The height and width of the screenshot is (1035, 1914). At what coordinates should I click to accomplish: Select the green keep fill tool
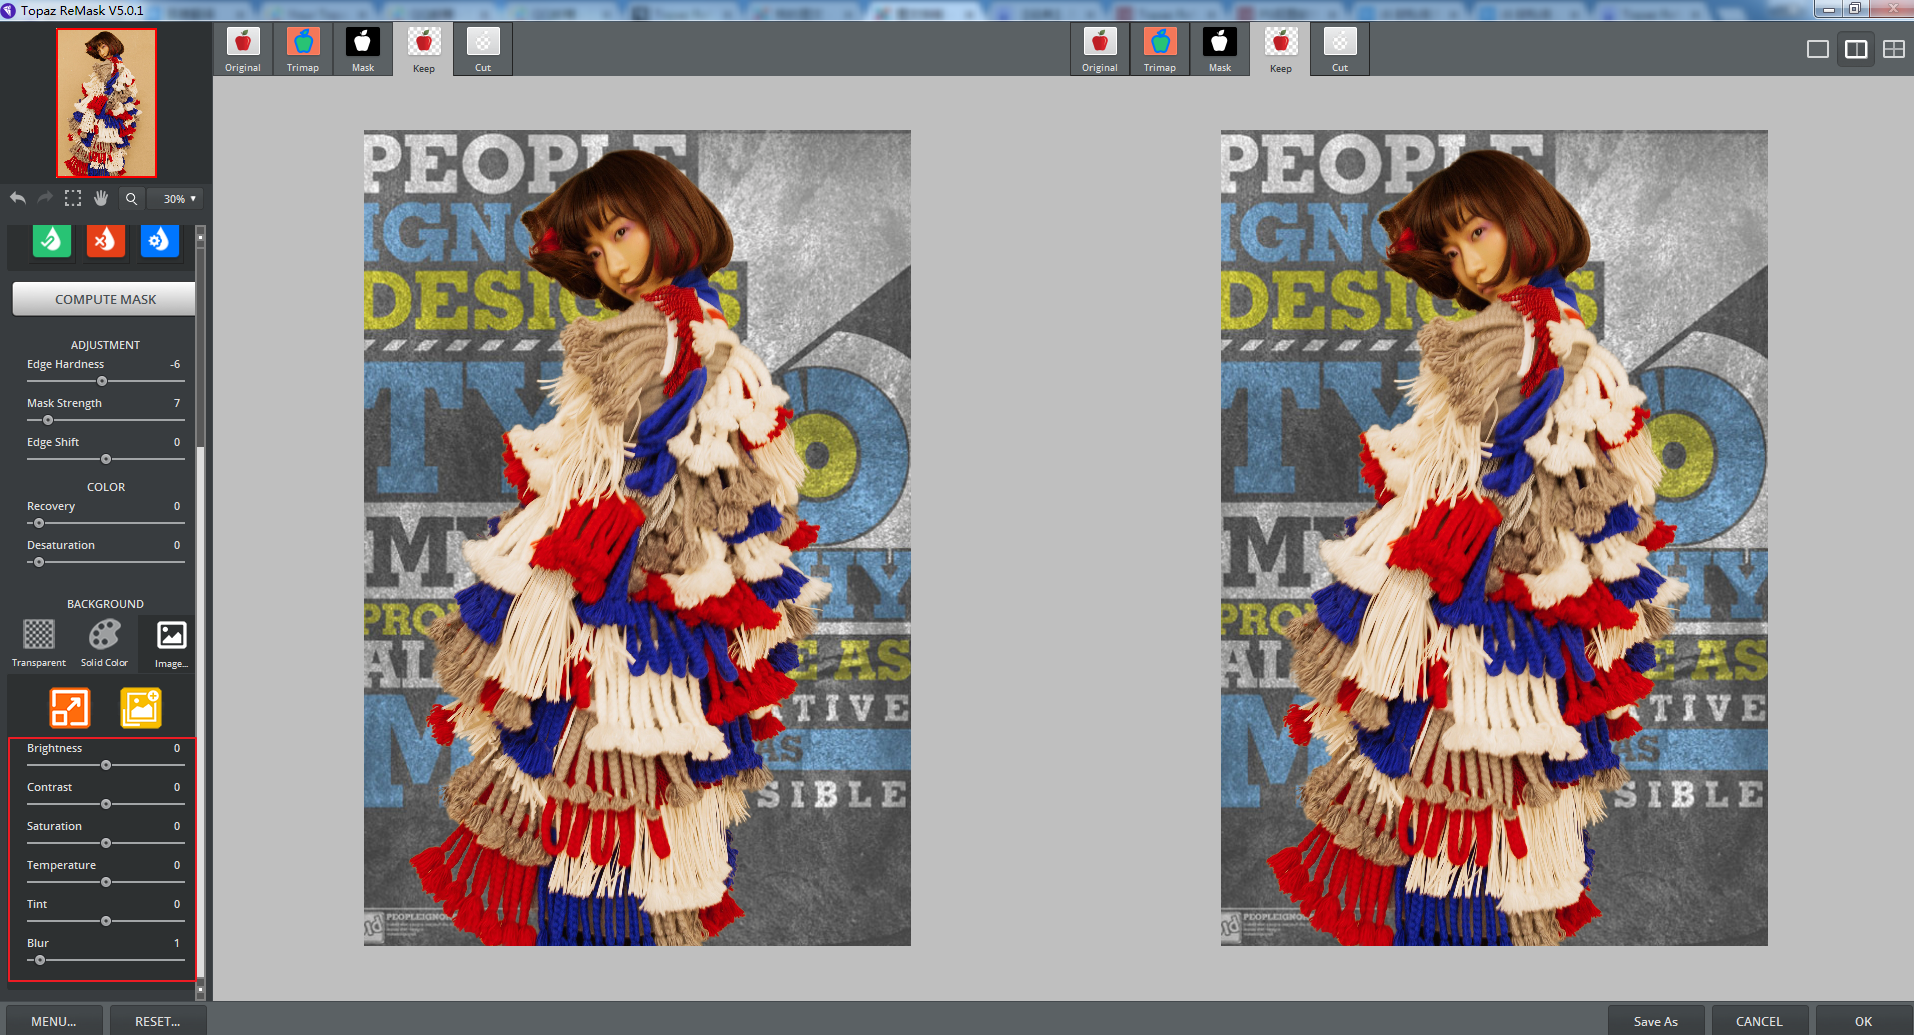52,241
